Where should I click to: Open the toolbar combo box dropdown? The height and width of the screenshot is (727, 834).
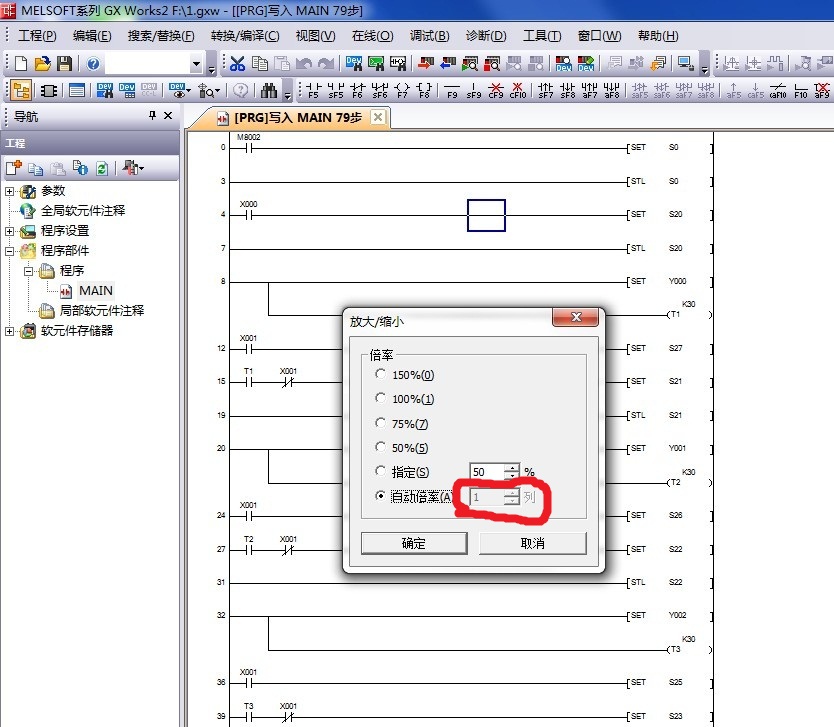click(x=196, y=64)
